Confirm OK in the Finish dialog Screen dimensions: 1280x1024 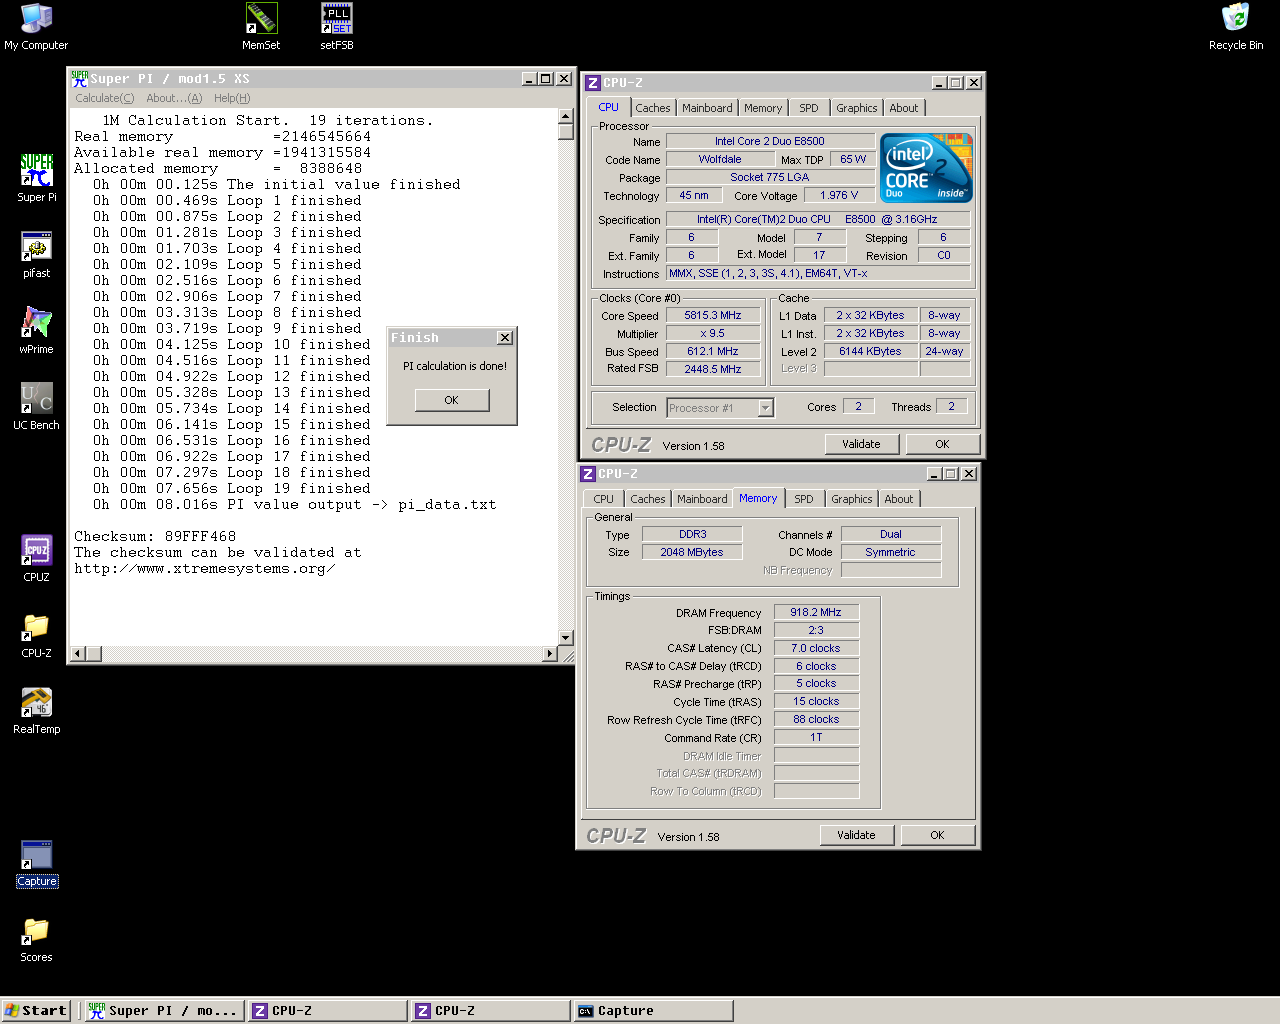pyautogui.click(x=452, y=400)
